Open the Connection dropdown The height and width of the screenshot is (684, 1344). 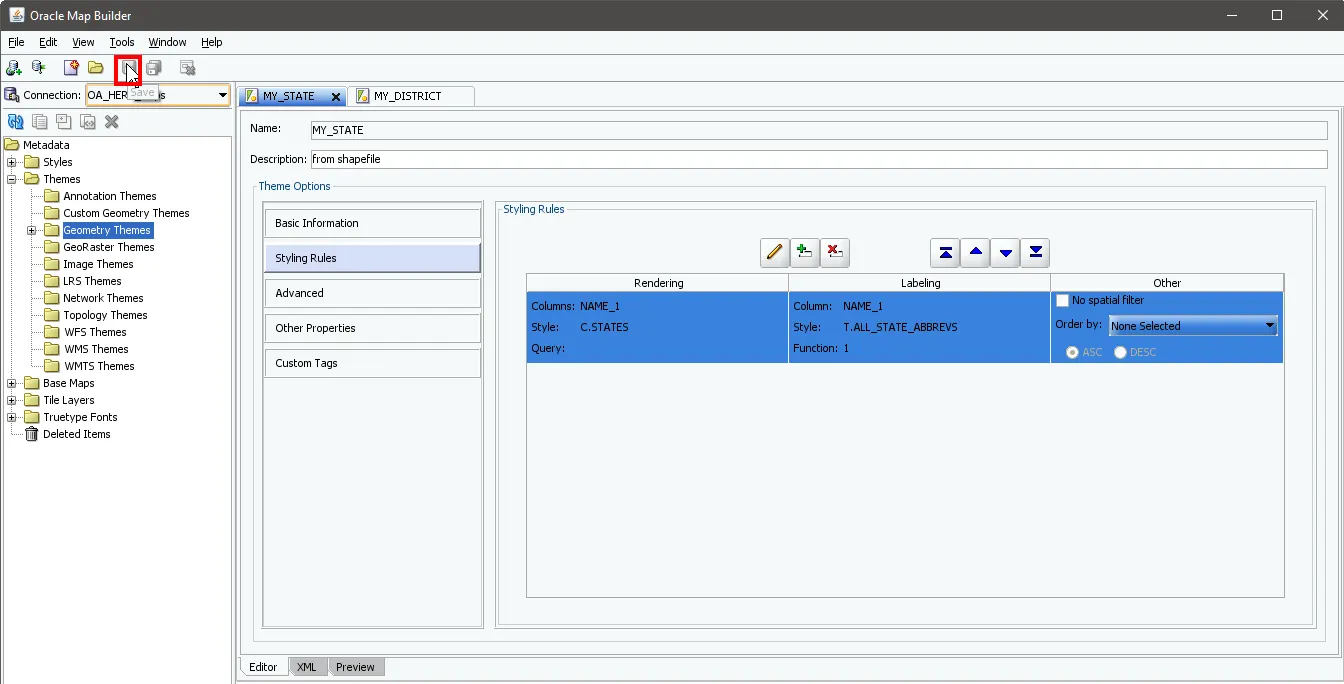pos(222,95)
